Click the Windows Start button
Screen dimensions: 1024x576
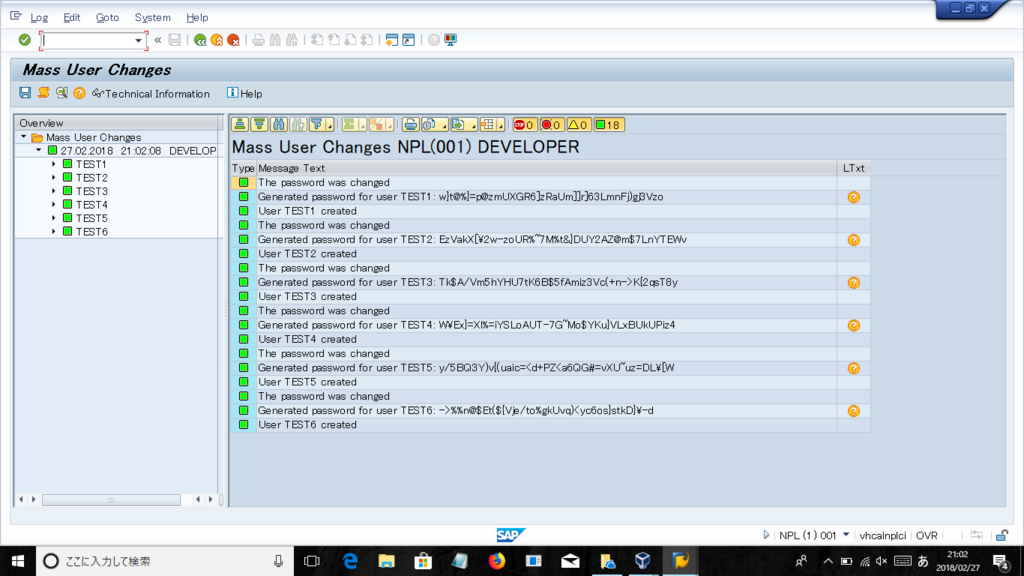18,561
